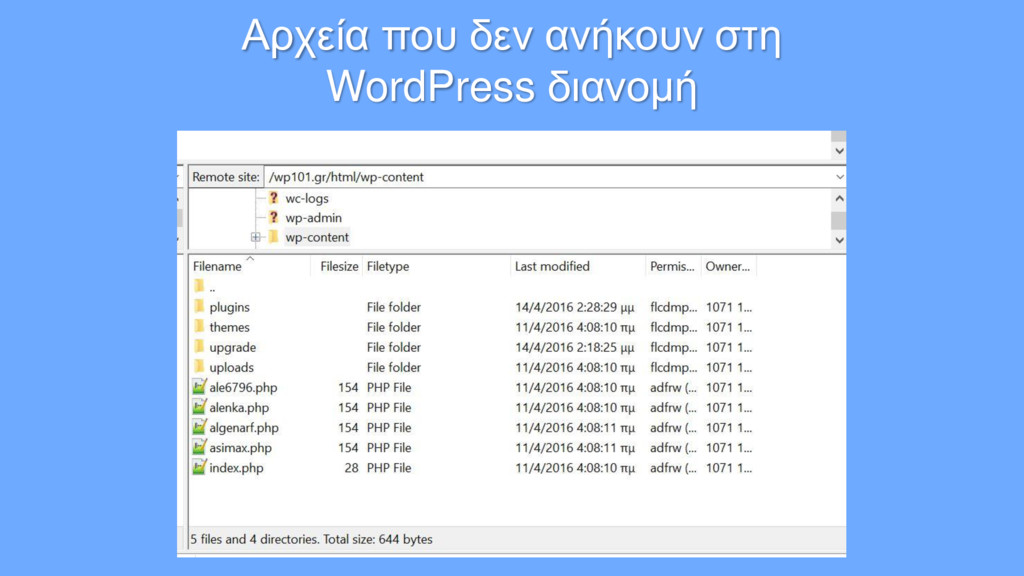Select the algenarf.php filename
The width and height of the screenshot is (1024, 576).
pos(244,428)
